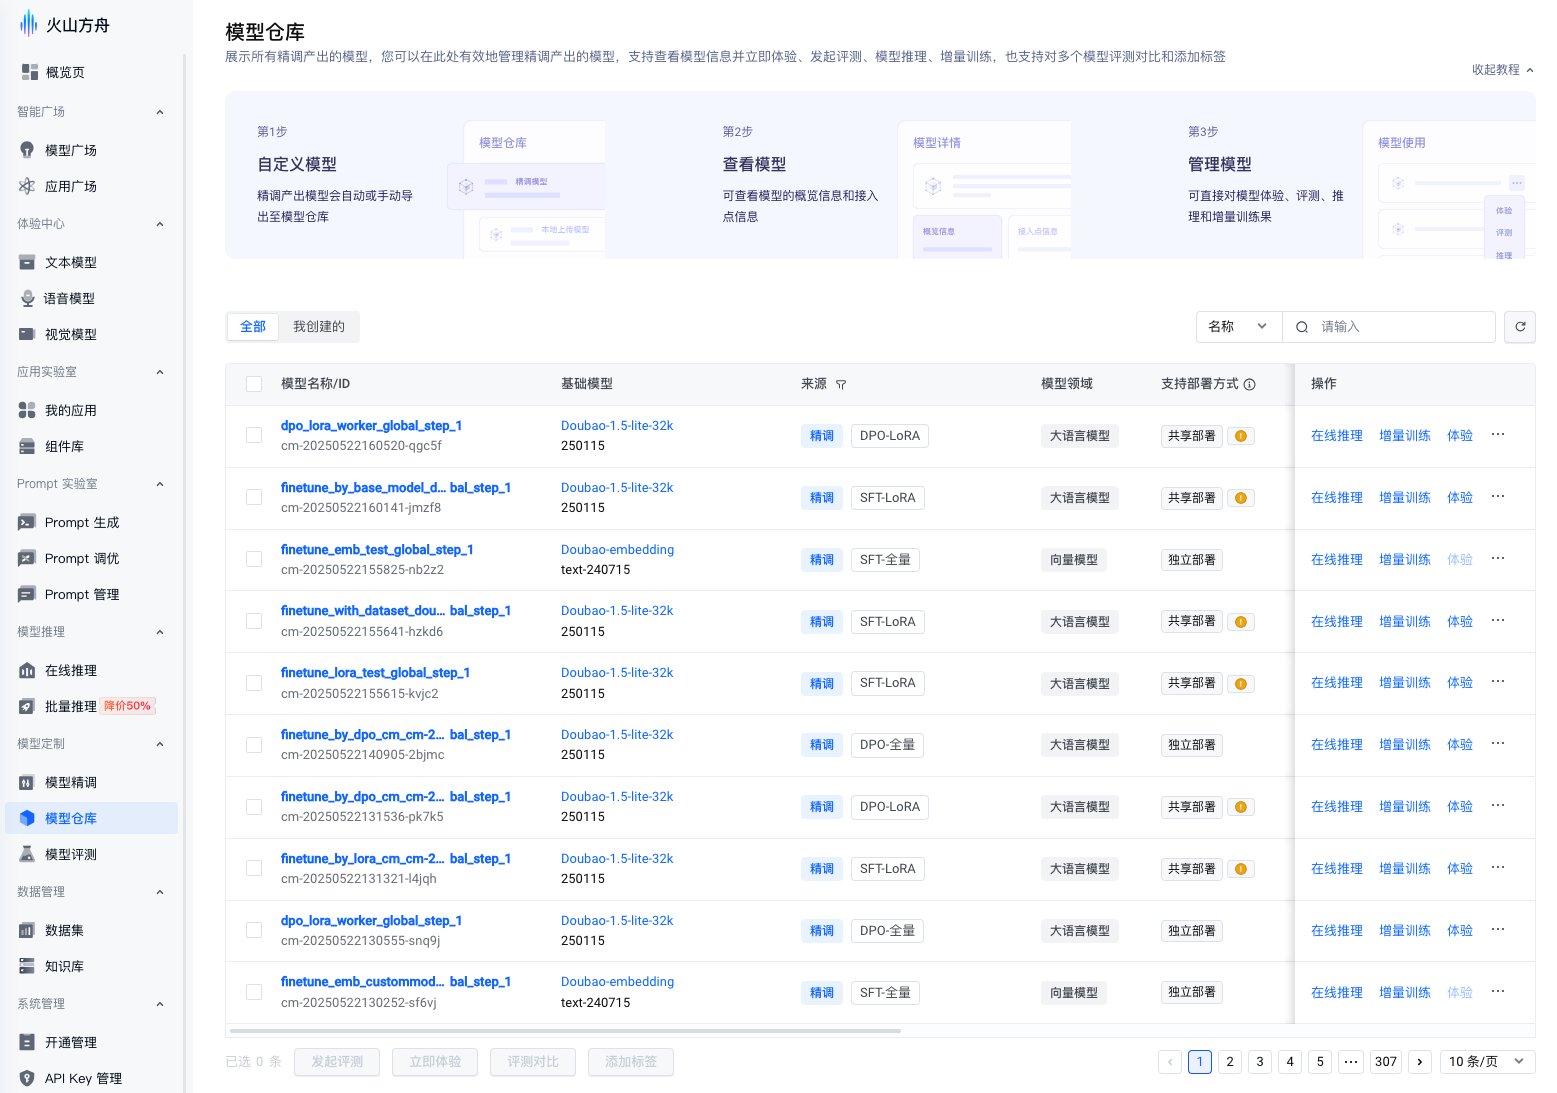Collapse the tutorial via 收起教程
The width and height of the screenshot is (1557, 1093).
[1503, 70]
